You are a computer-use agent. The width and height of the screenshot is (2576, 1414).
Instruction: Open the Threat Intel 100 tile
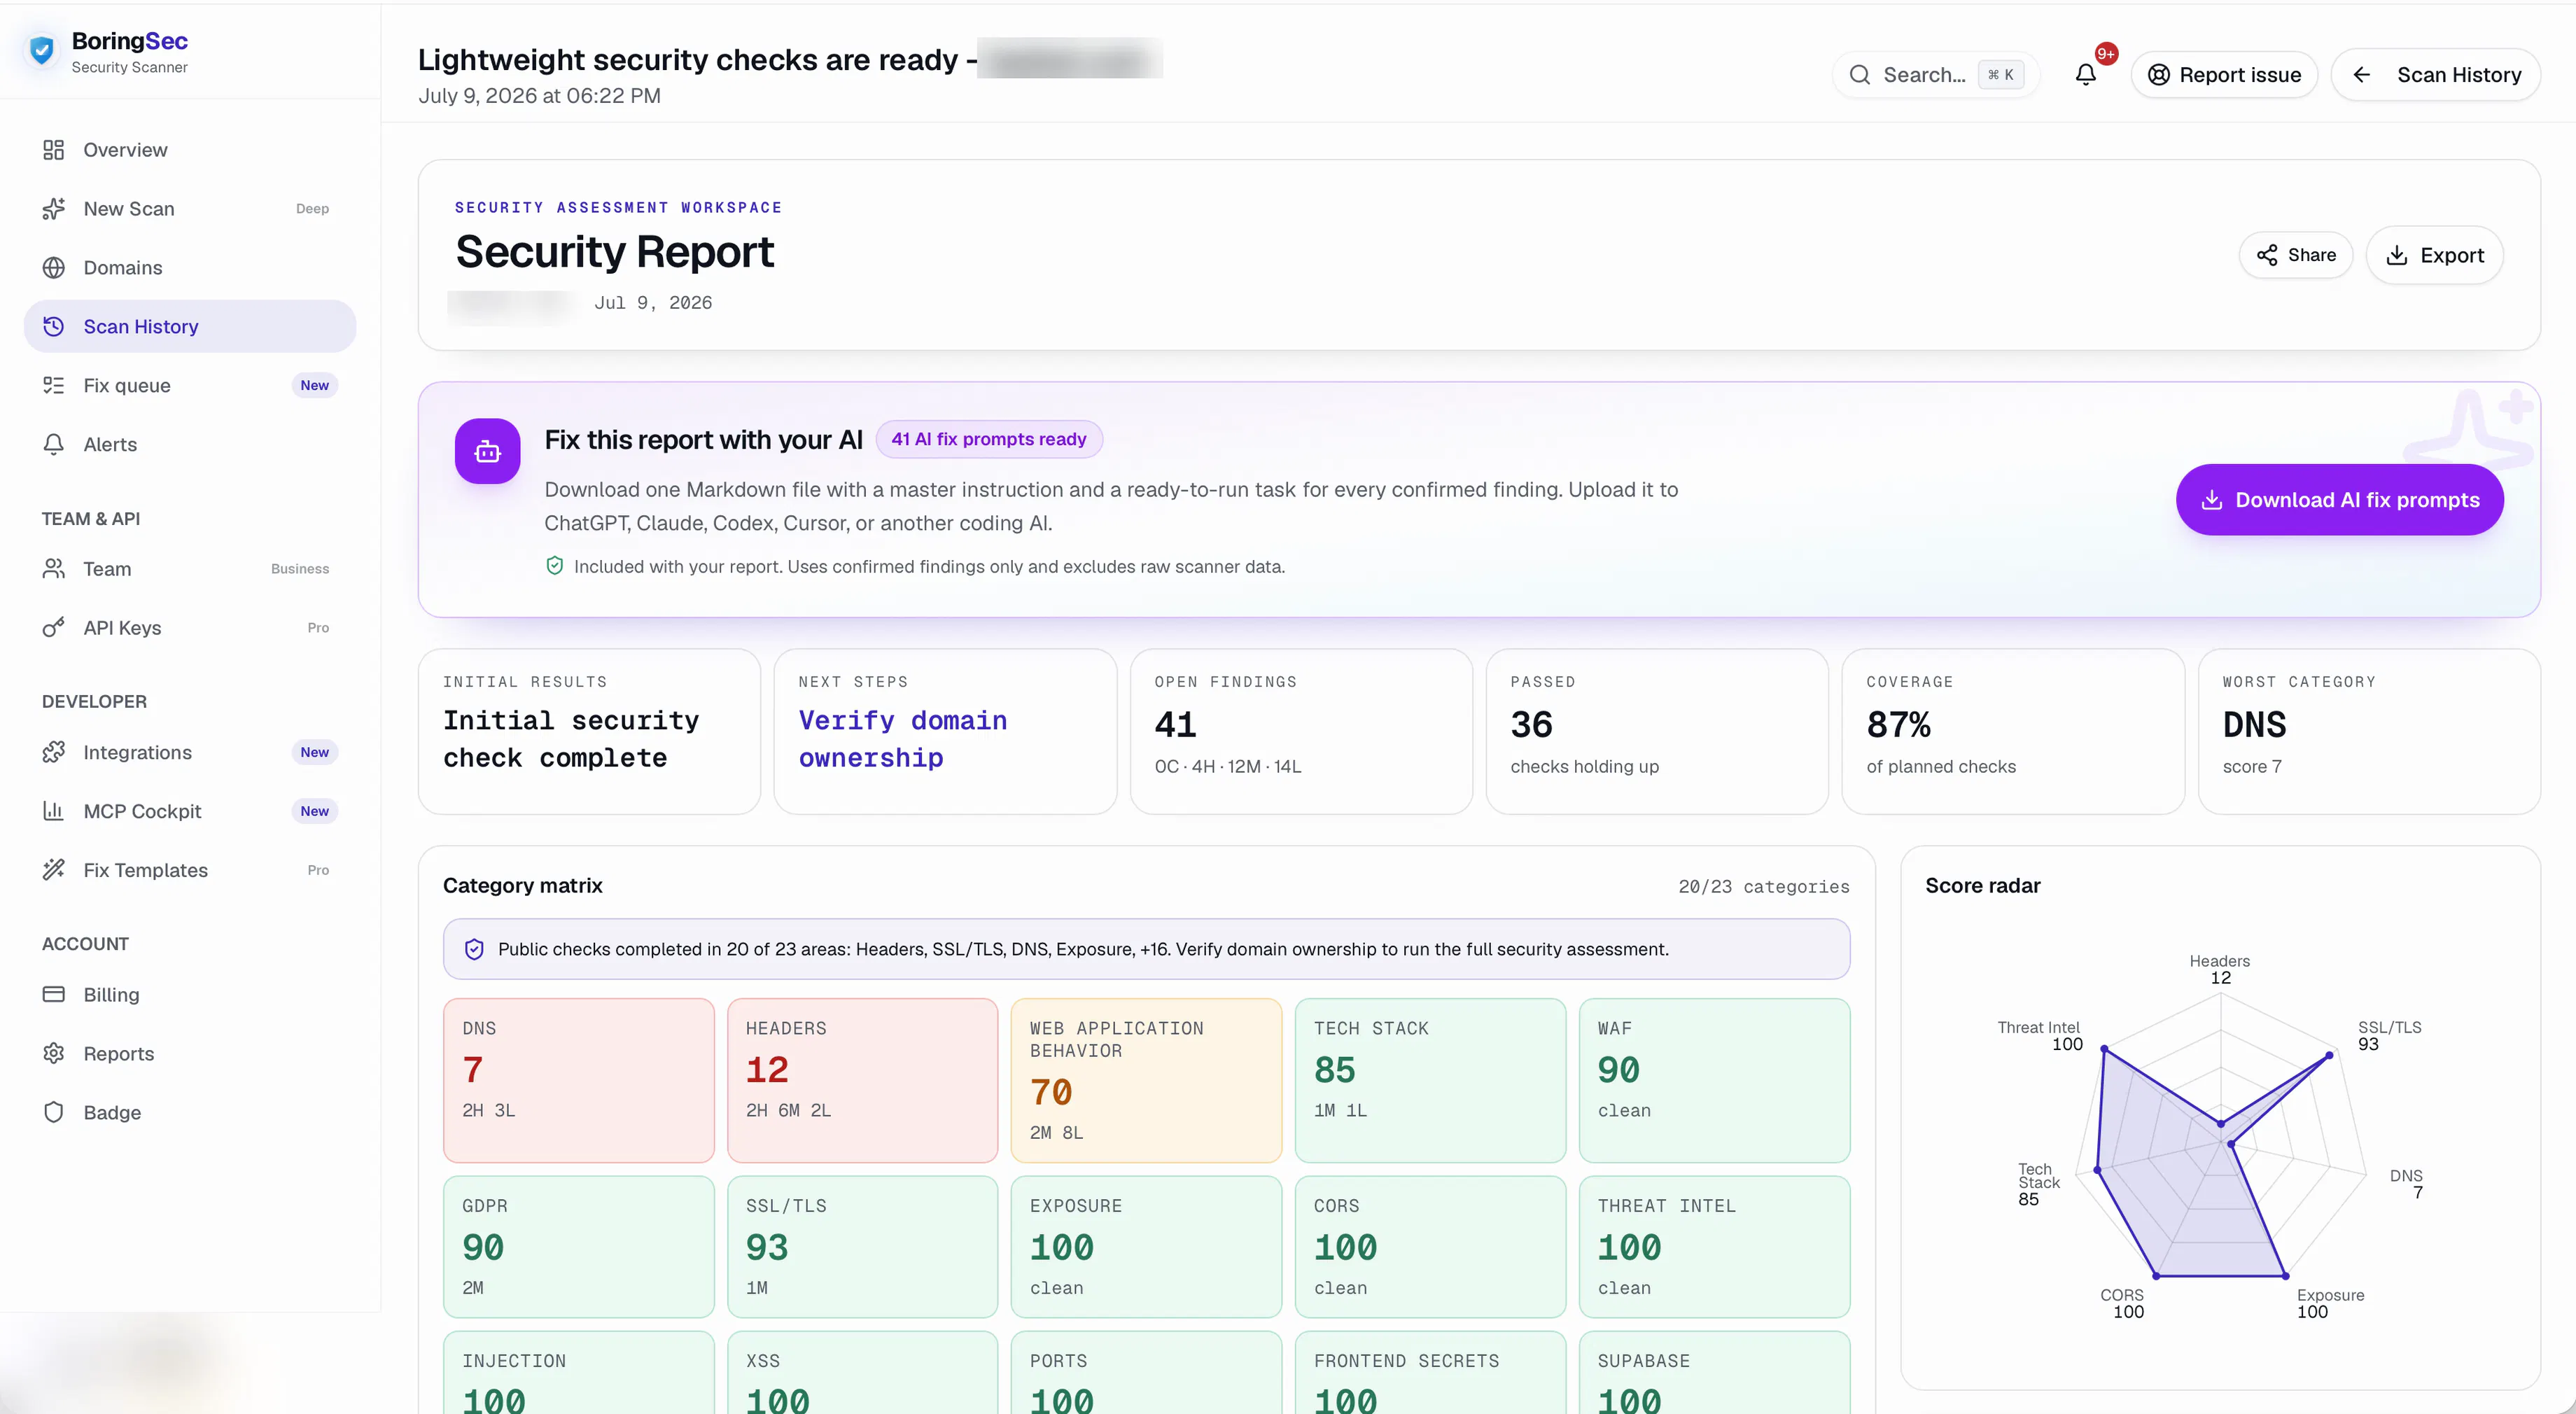1715,1247
